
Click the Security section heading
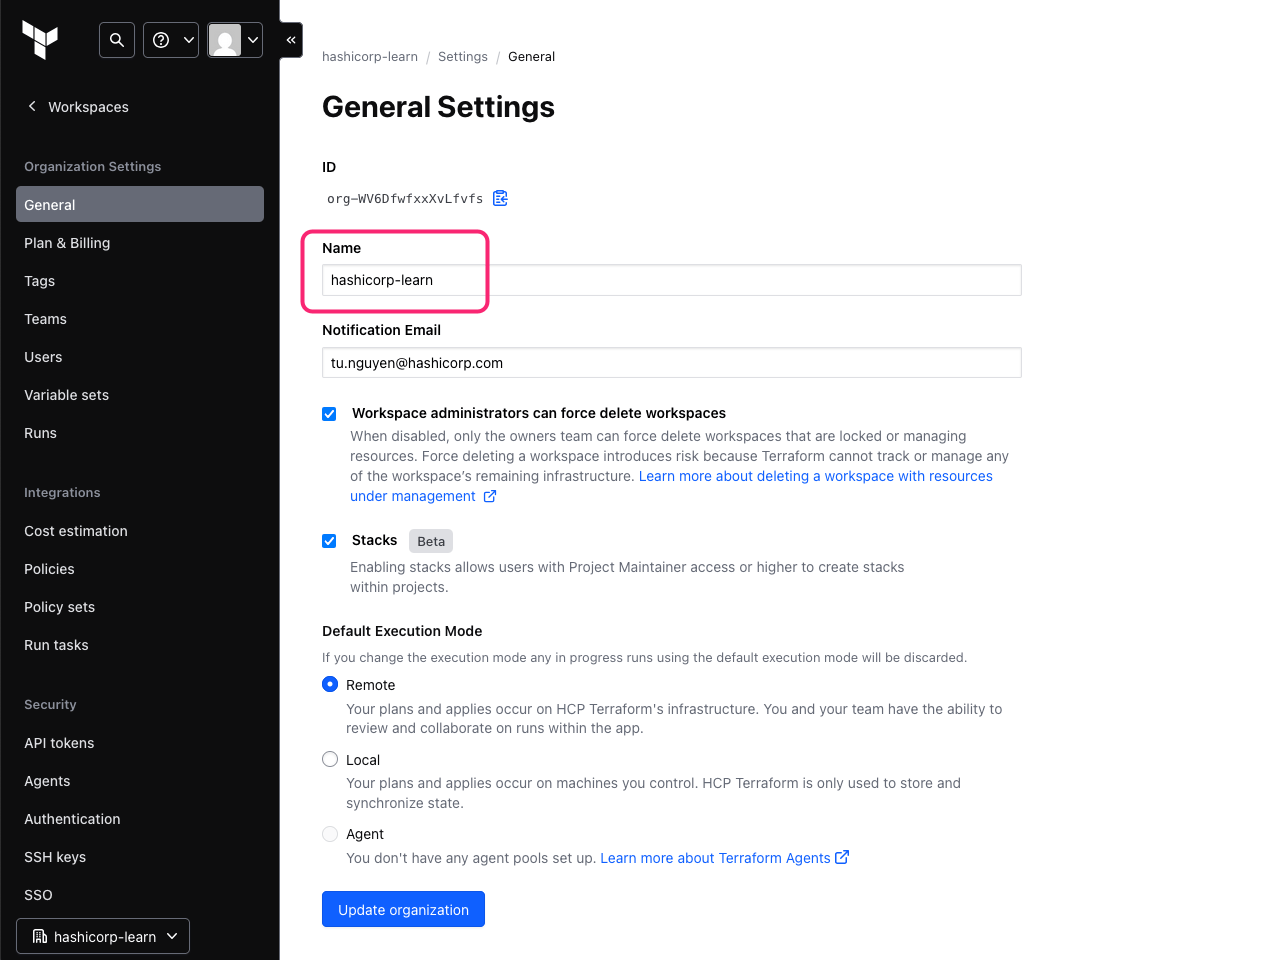[x=50, y=704]
